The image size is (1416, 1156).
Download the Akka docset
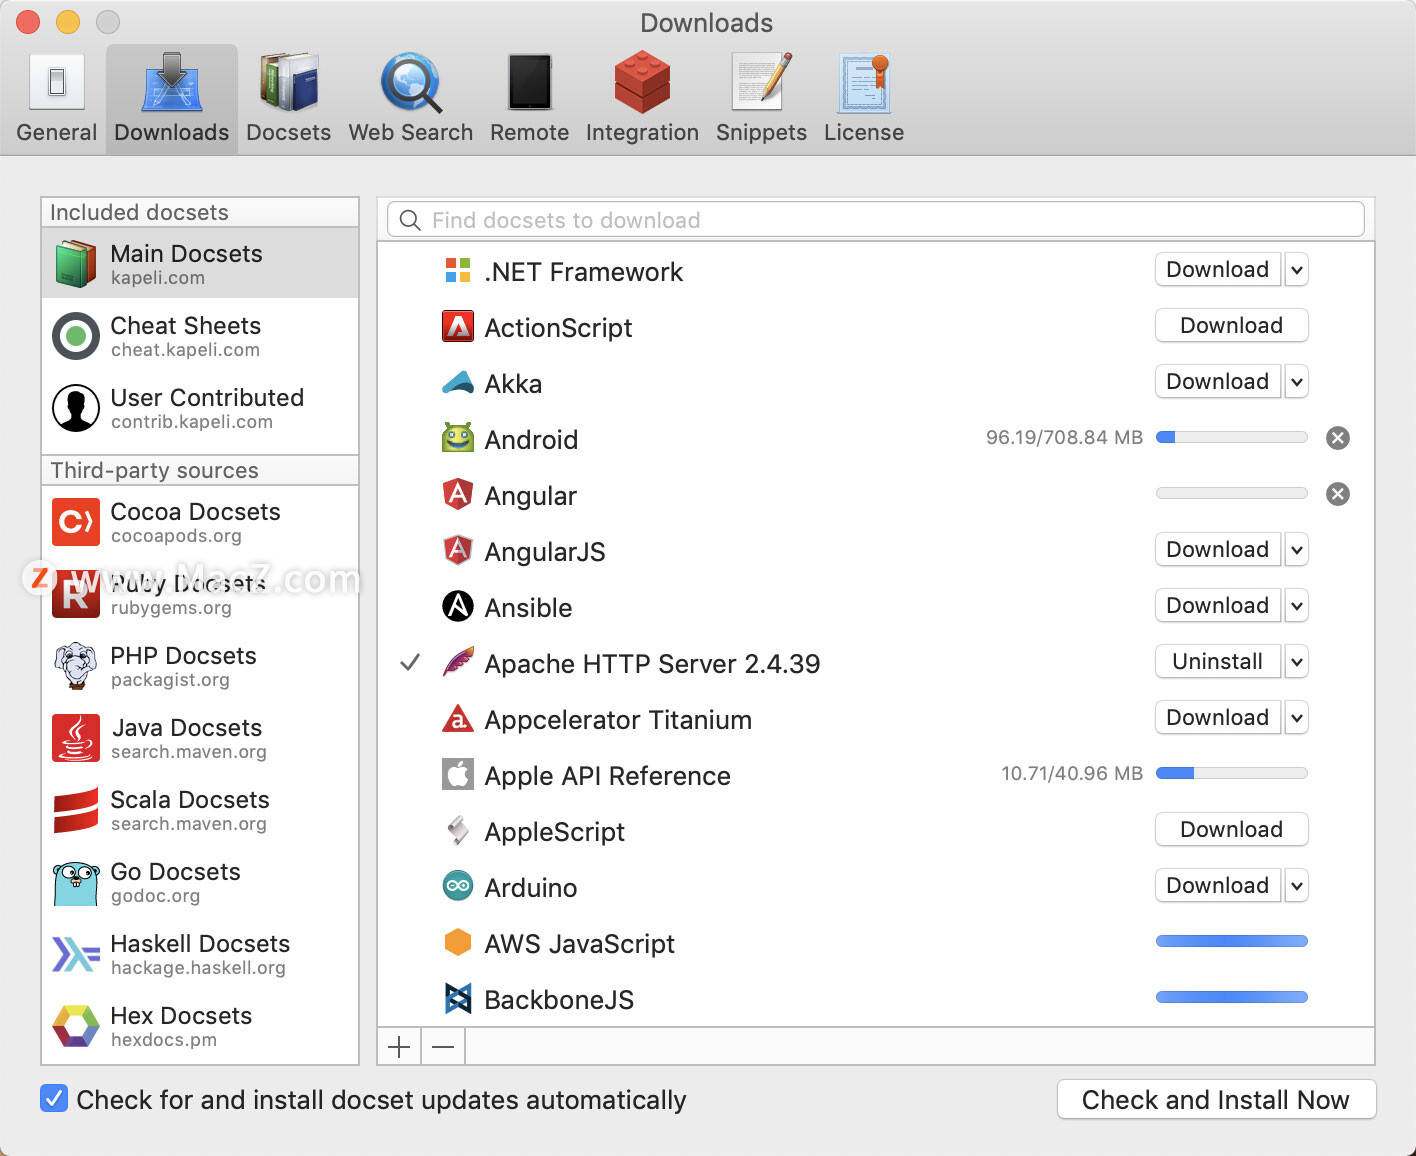coord(1218,382)
